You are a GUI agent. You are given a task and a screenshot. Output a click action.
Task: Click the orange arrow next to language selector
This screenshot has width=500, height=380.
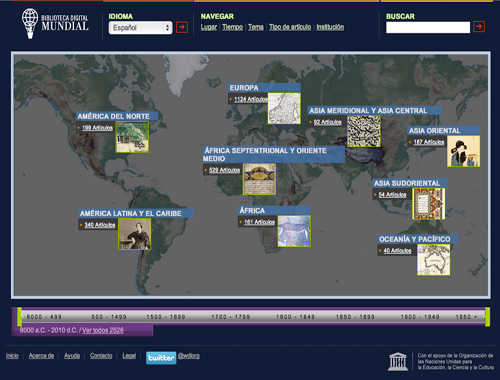[x=182, y=27]
